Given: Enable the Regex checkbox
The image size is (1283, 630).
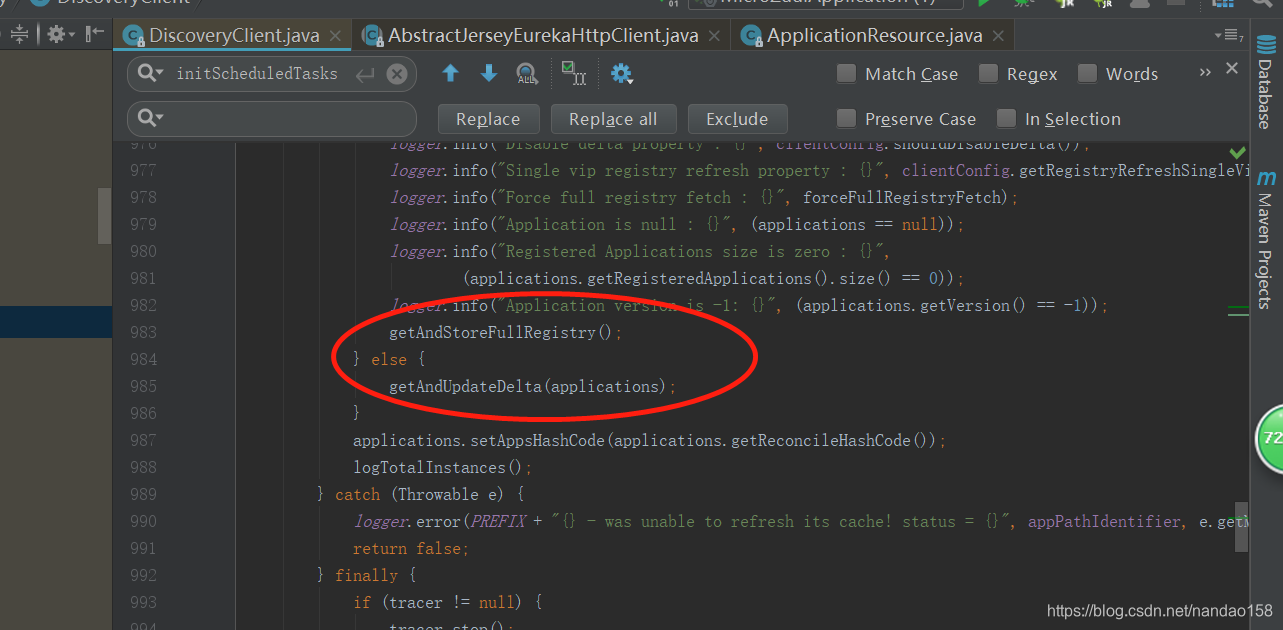Looking at the screenshot, I should pos(989,74).
